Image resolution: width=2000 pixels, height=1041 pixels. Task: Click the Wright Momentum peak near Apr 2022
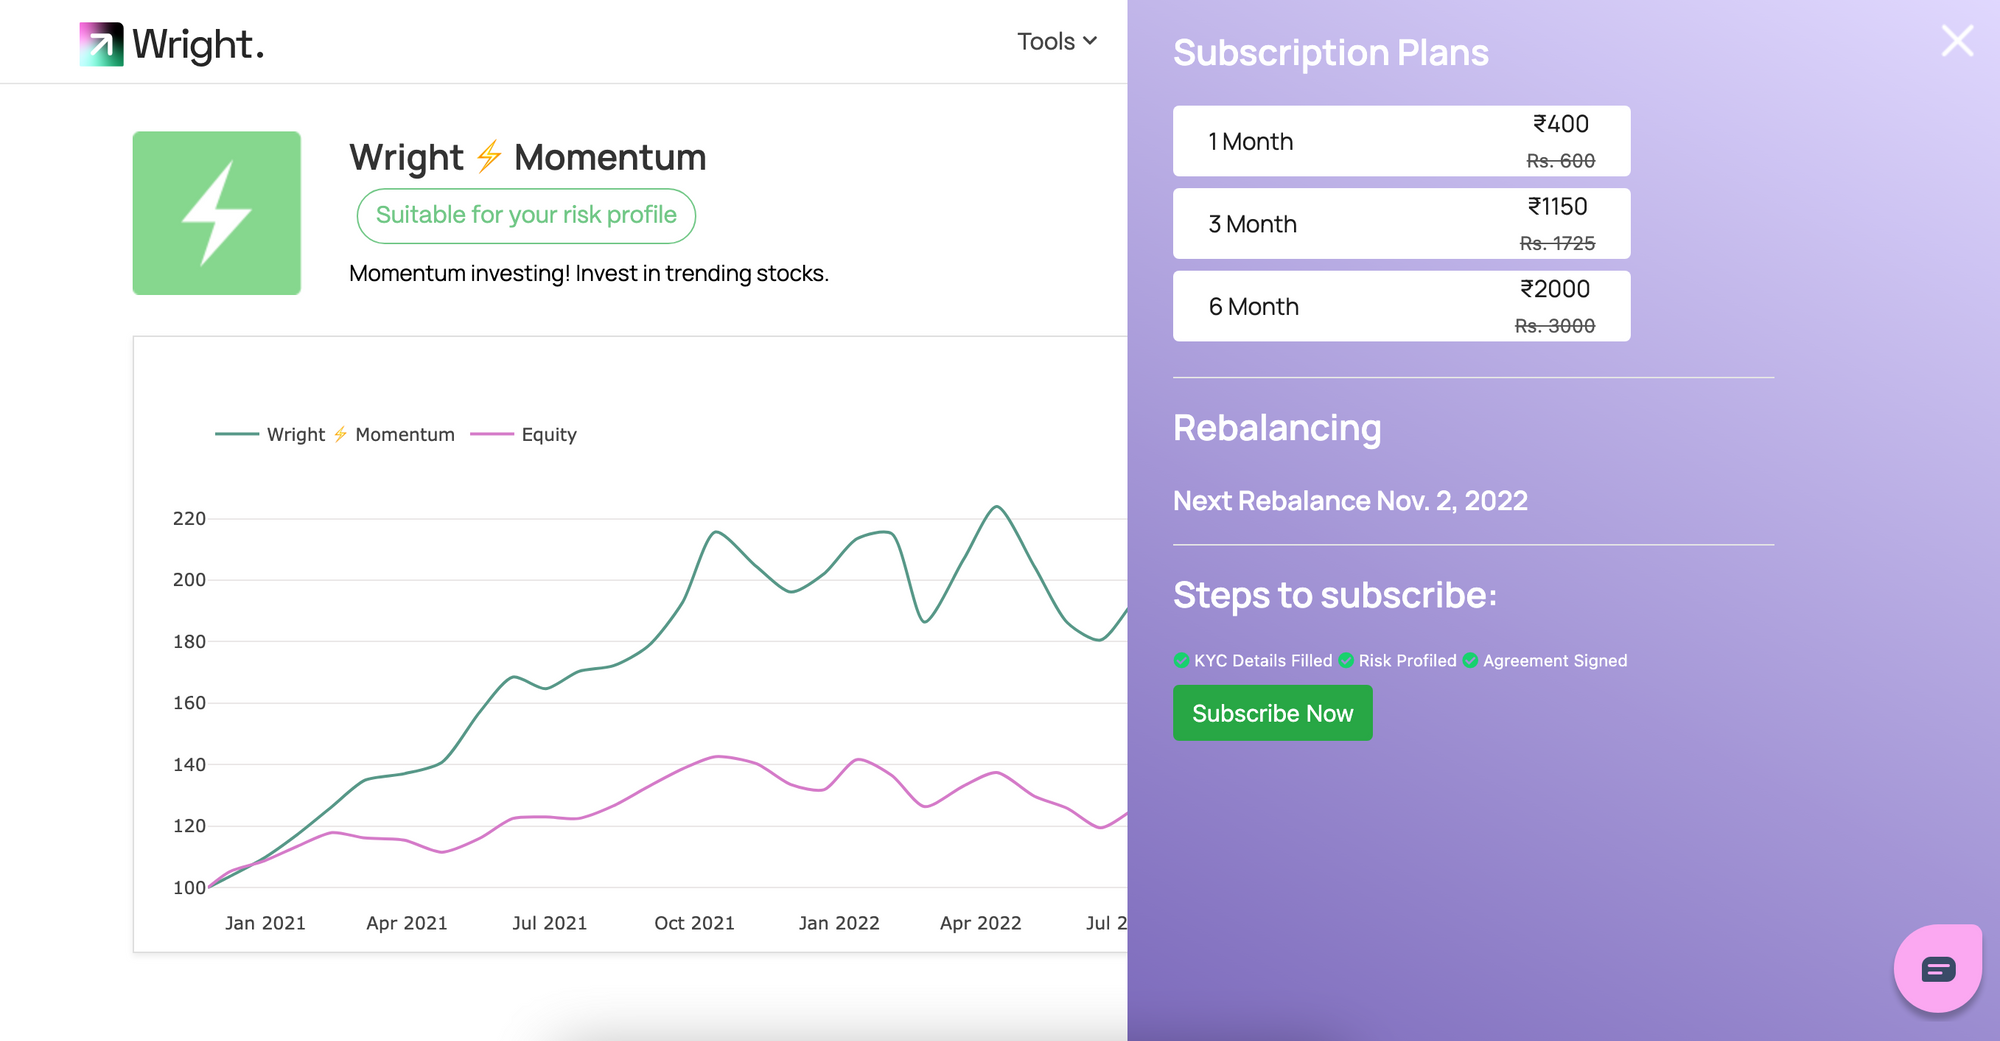996,507
